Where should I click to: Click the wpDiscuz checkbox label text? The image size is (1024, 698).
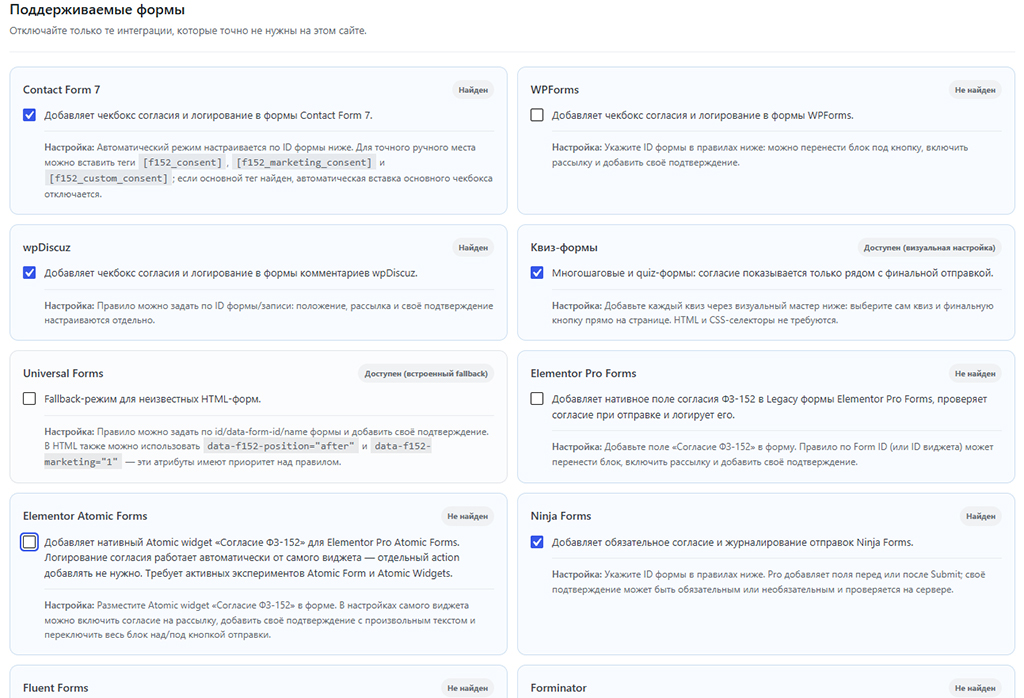(x=231, y=273)
